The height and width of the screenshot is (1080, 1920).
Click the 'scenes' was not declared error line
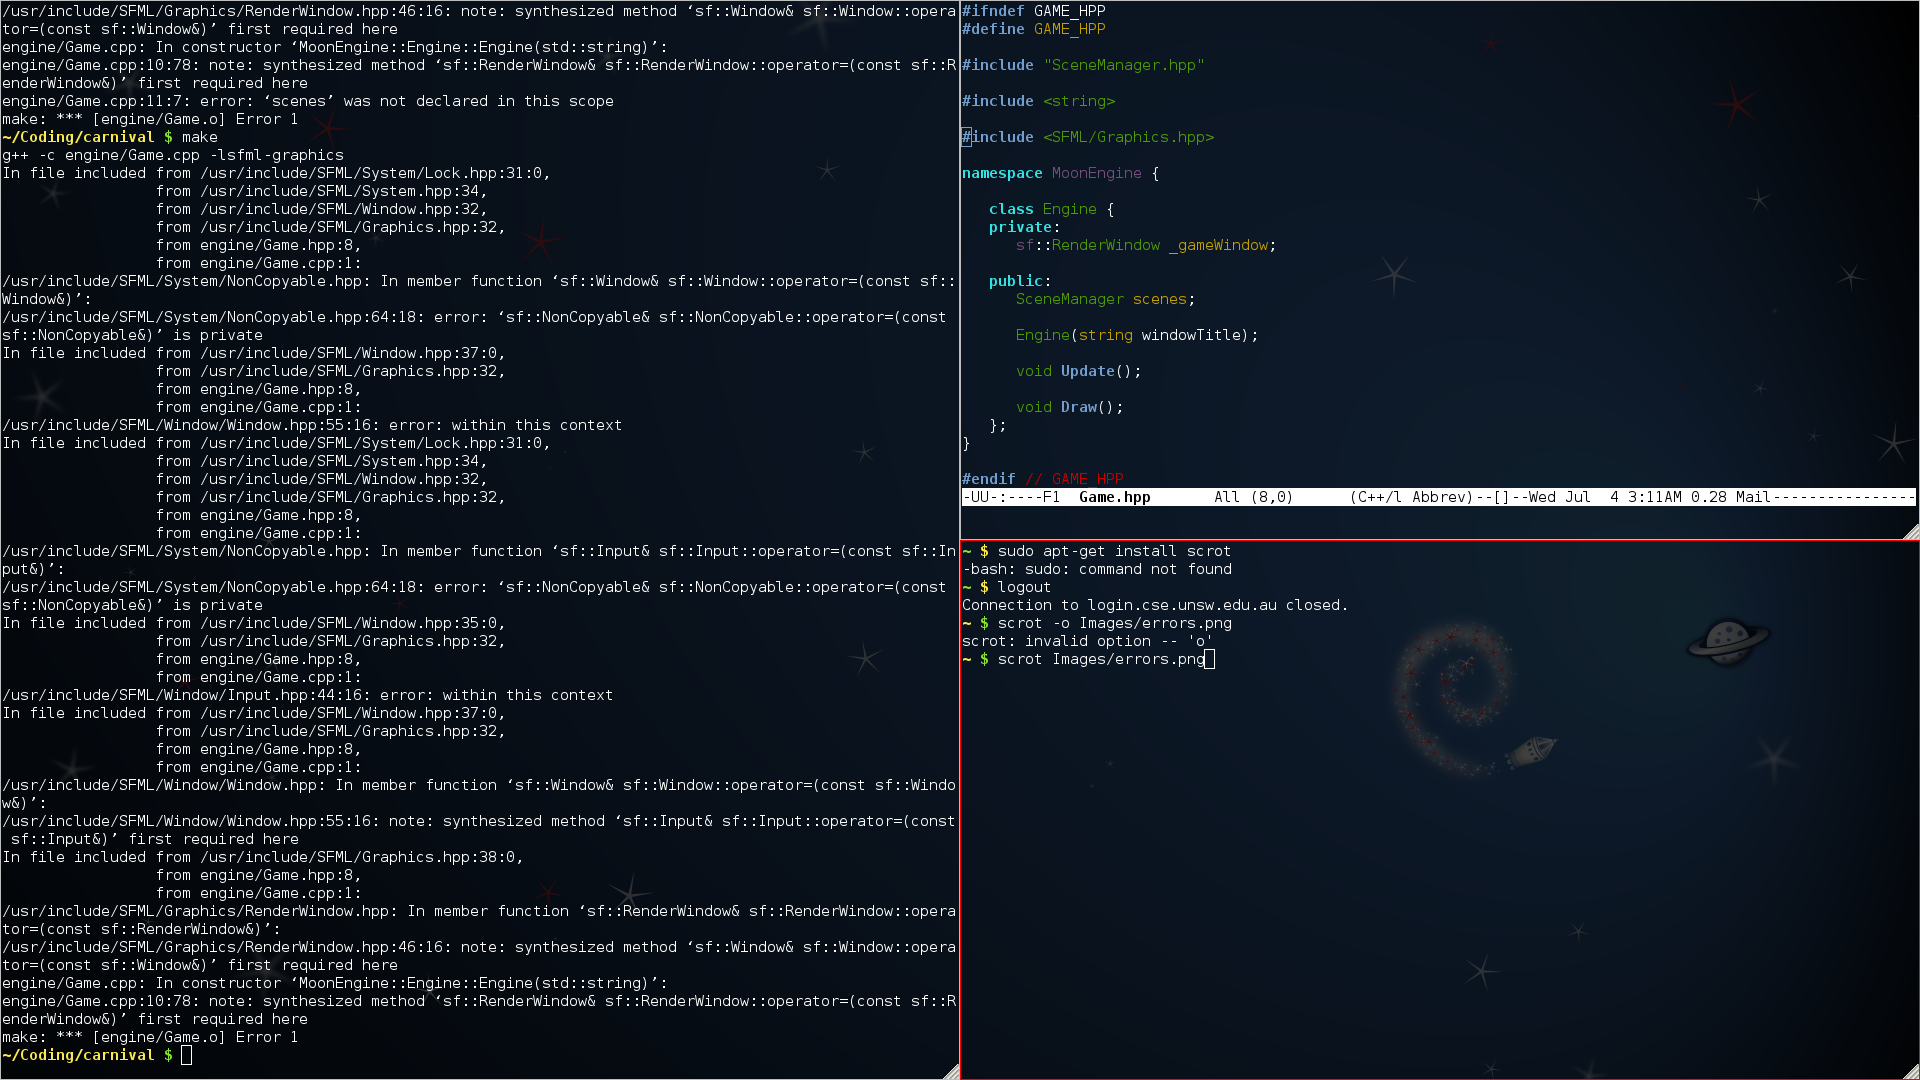click(x=308, y=101)
